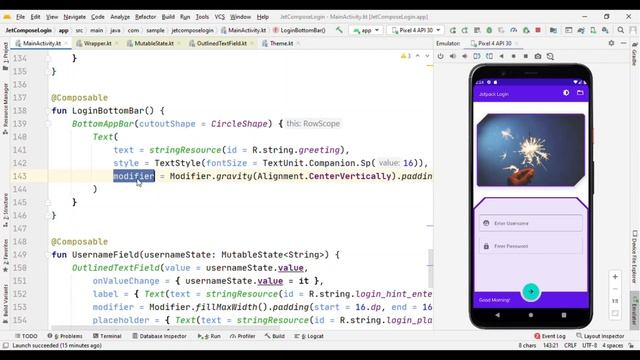Open the Terminal tool window
This screenshot has width=640, height=360.
click(107, 336)
